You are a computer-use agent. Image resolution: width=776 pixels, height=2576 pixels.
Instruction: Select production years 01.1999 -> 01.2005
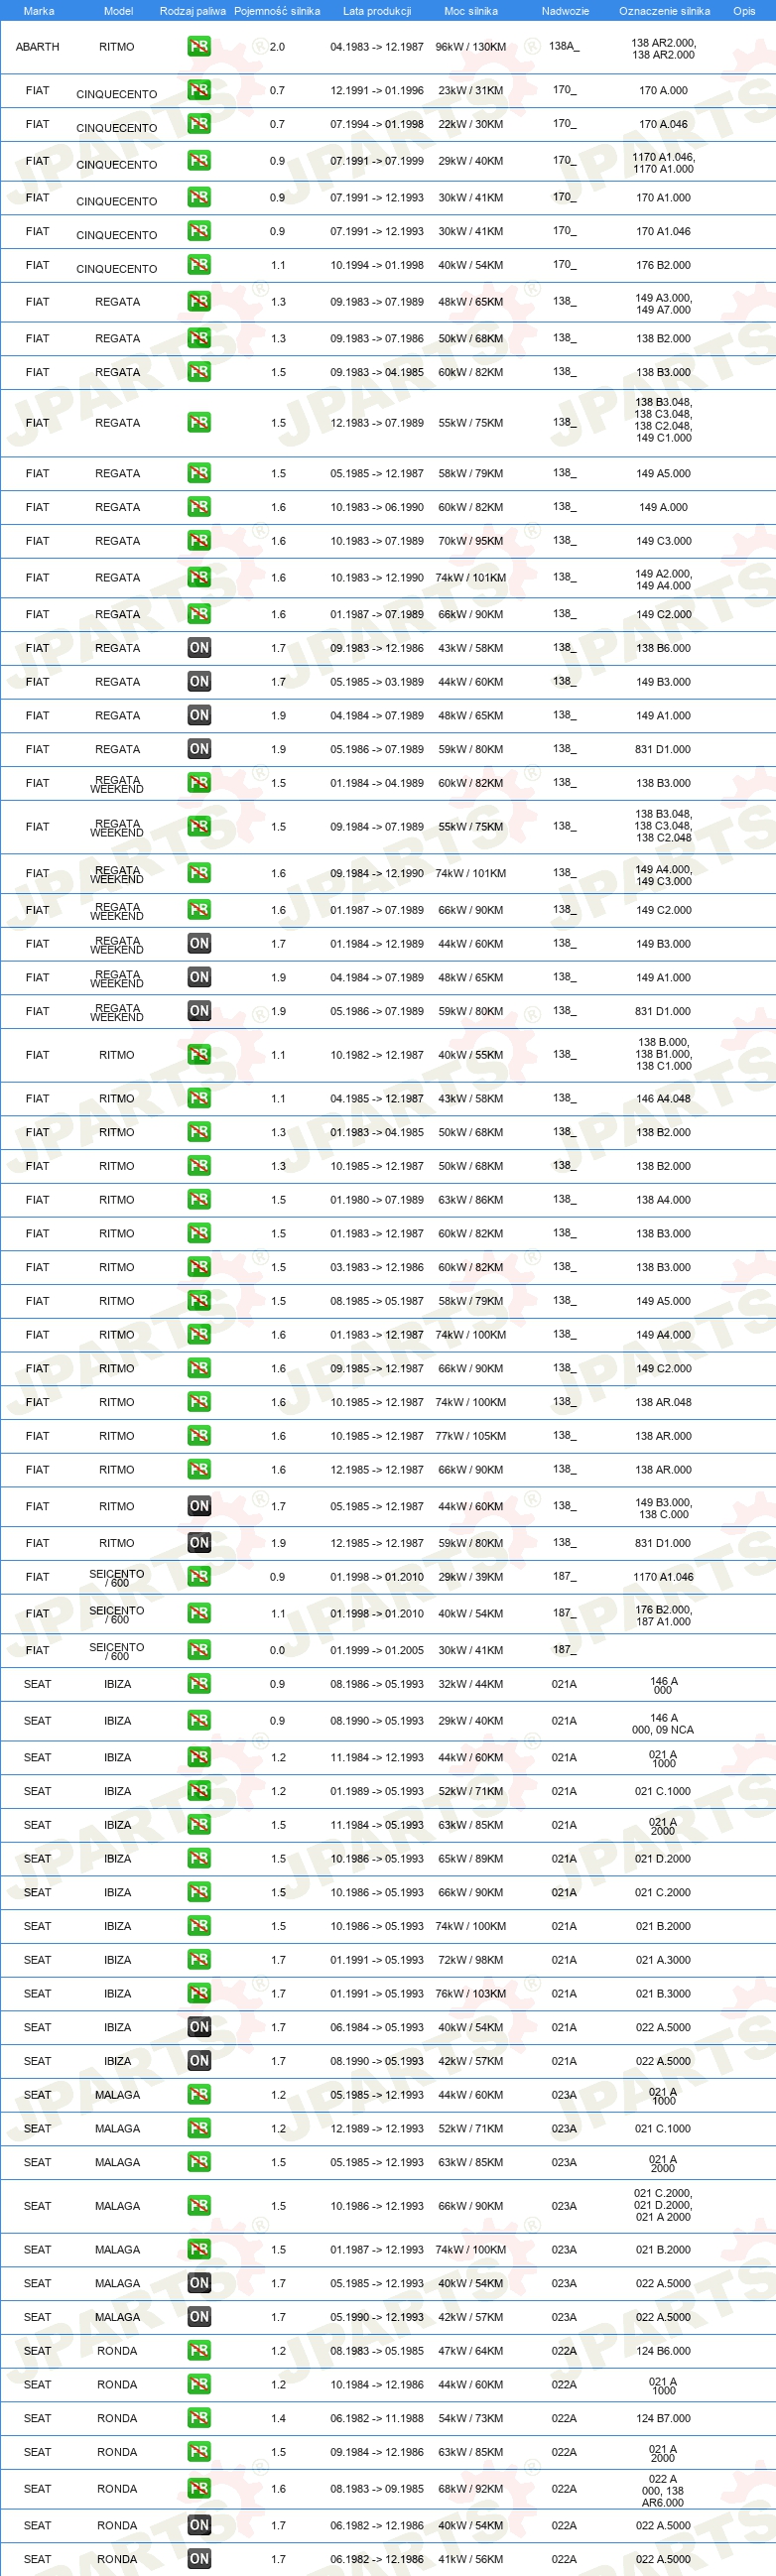(377, 1650)
